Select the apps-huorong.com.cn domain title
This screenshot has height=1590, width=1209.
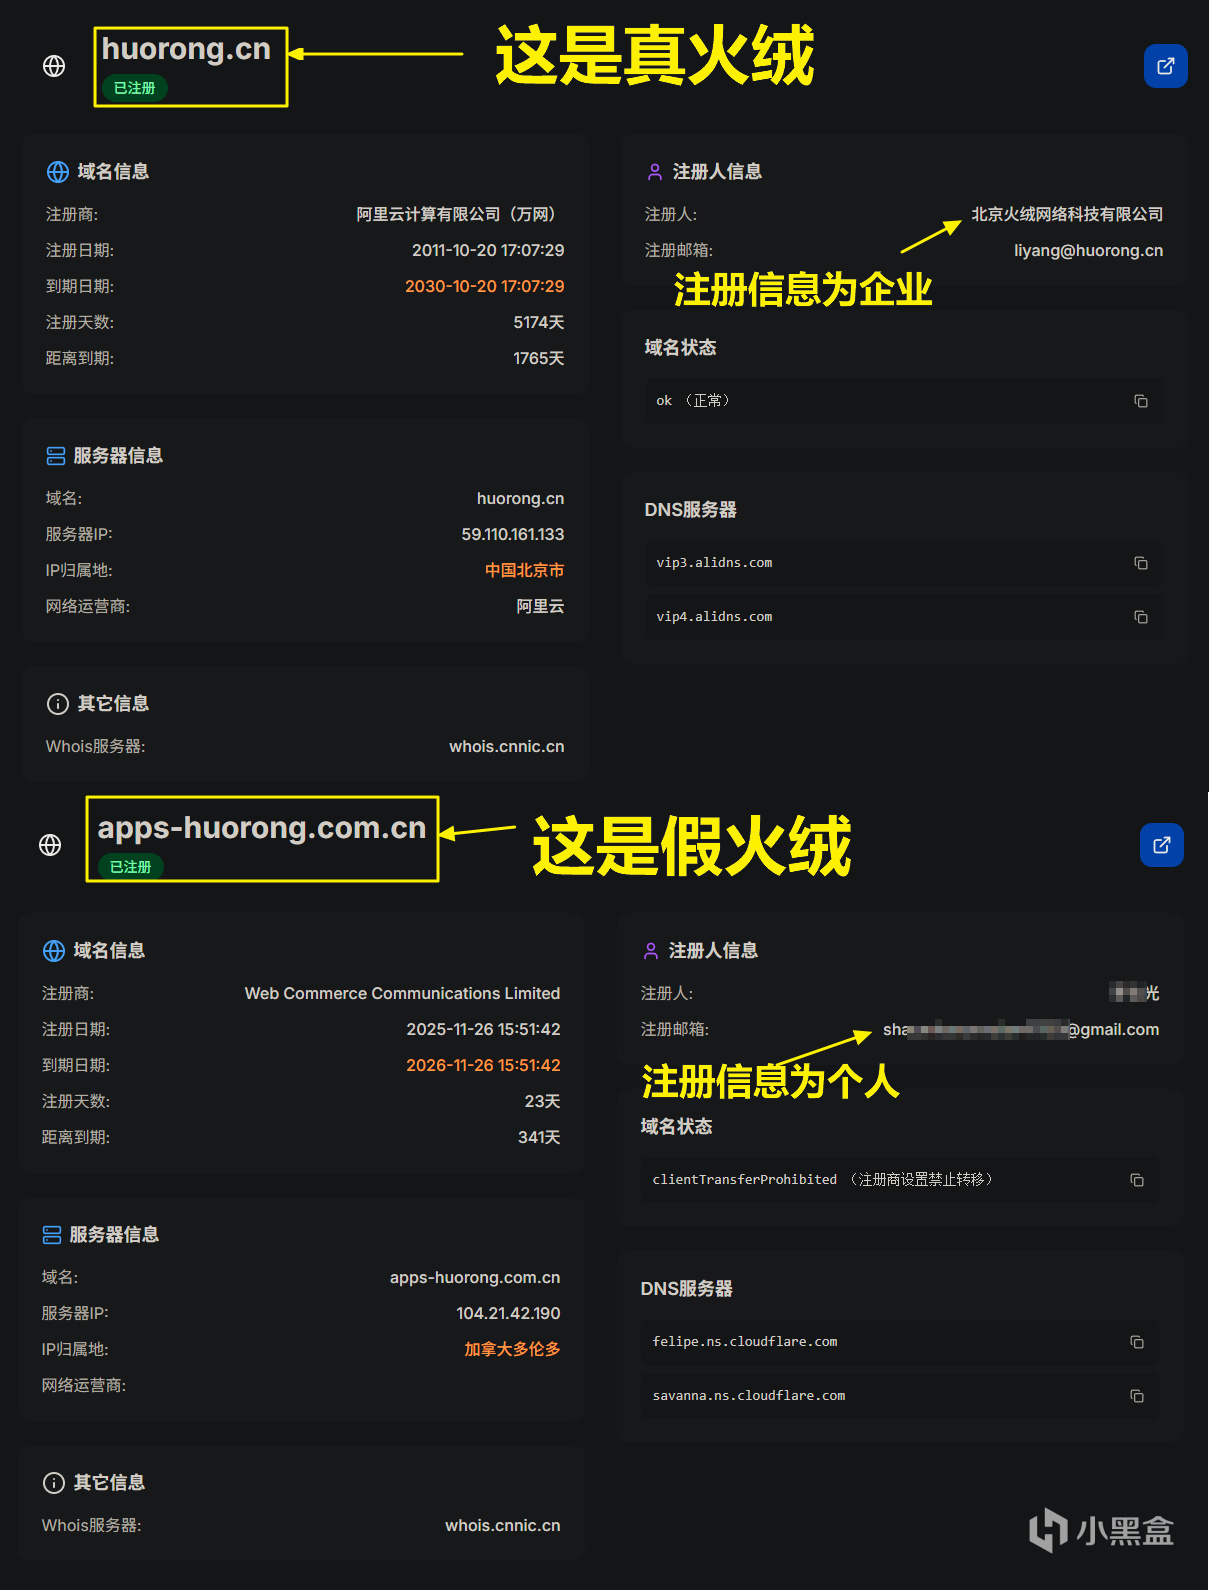pyautogui.click(x=262, y=828)
